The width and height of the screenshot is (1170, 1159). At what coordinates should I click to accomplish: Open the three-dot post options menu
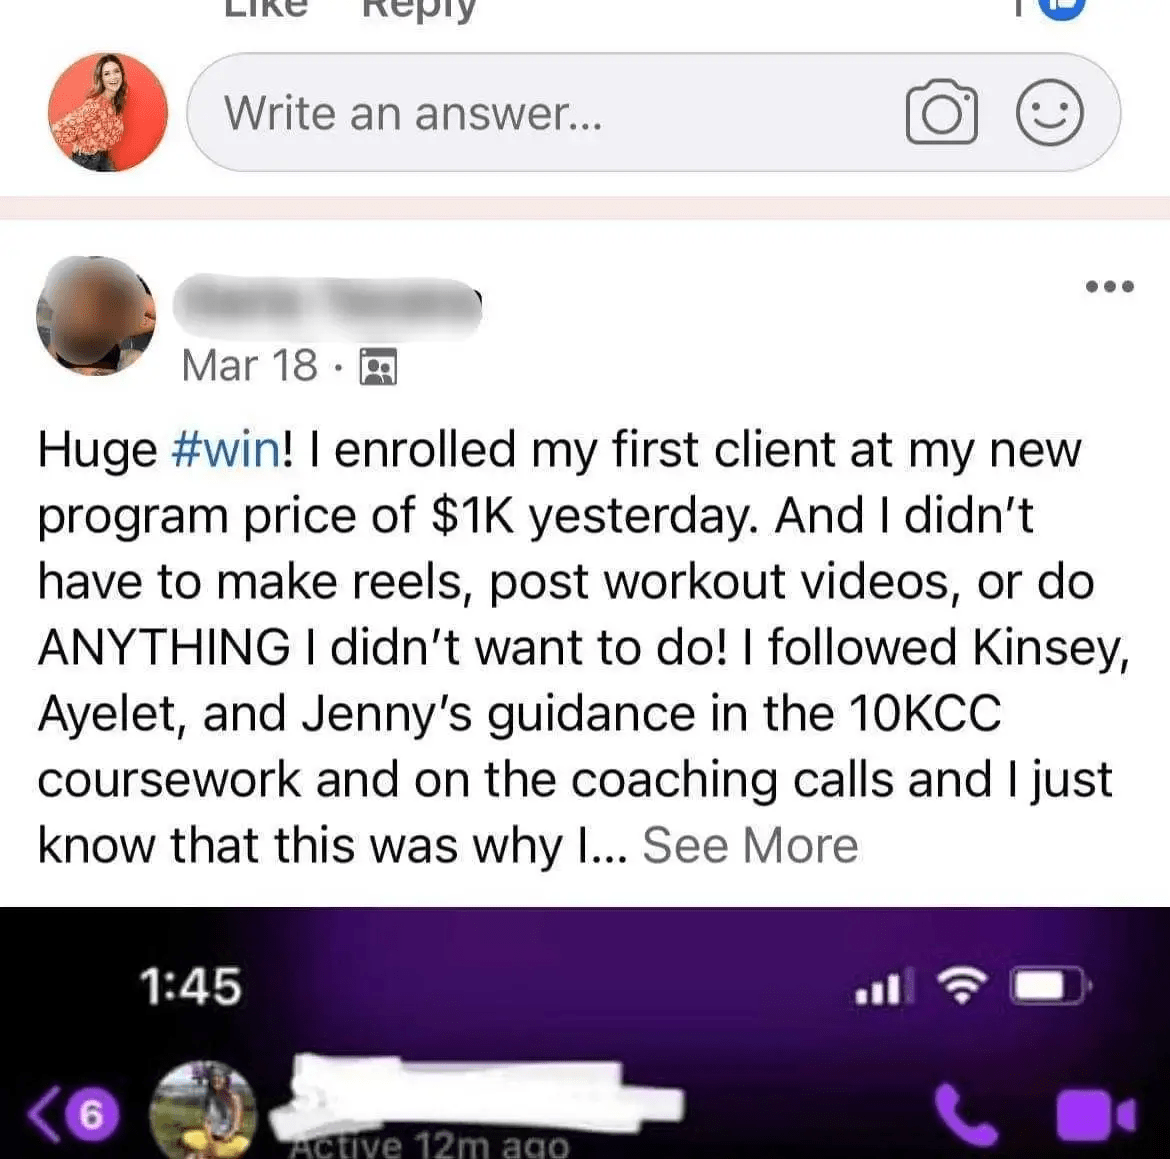[1110, 286]
